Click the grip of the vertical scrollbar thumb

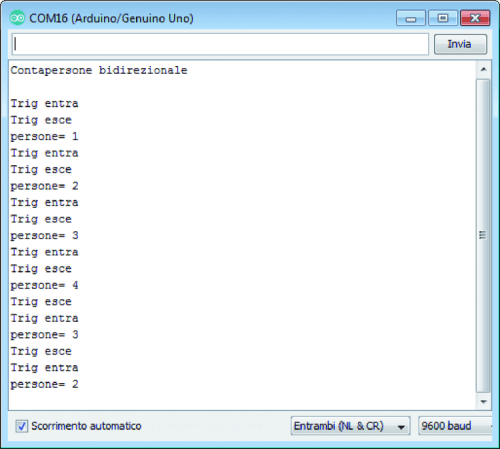[482, 235]
